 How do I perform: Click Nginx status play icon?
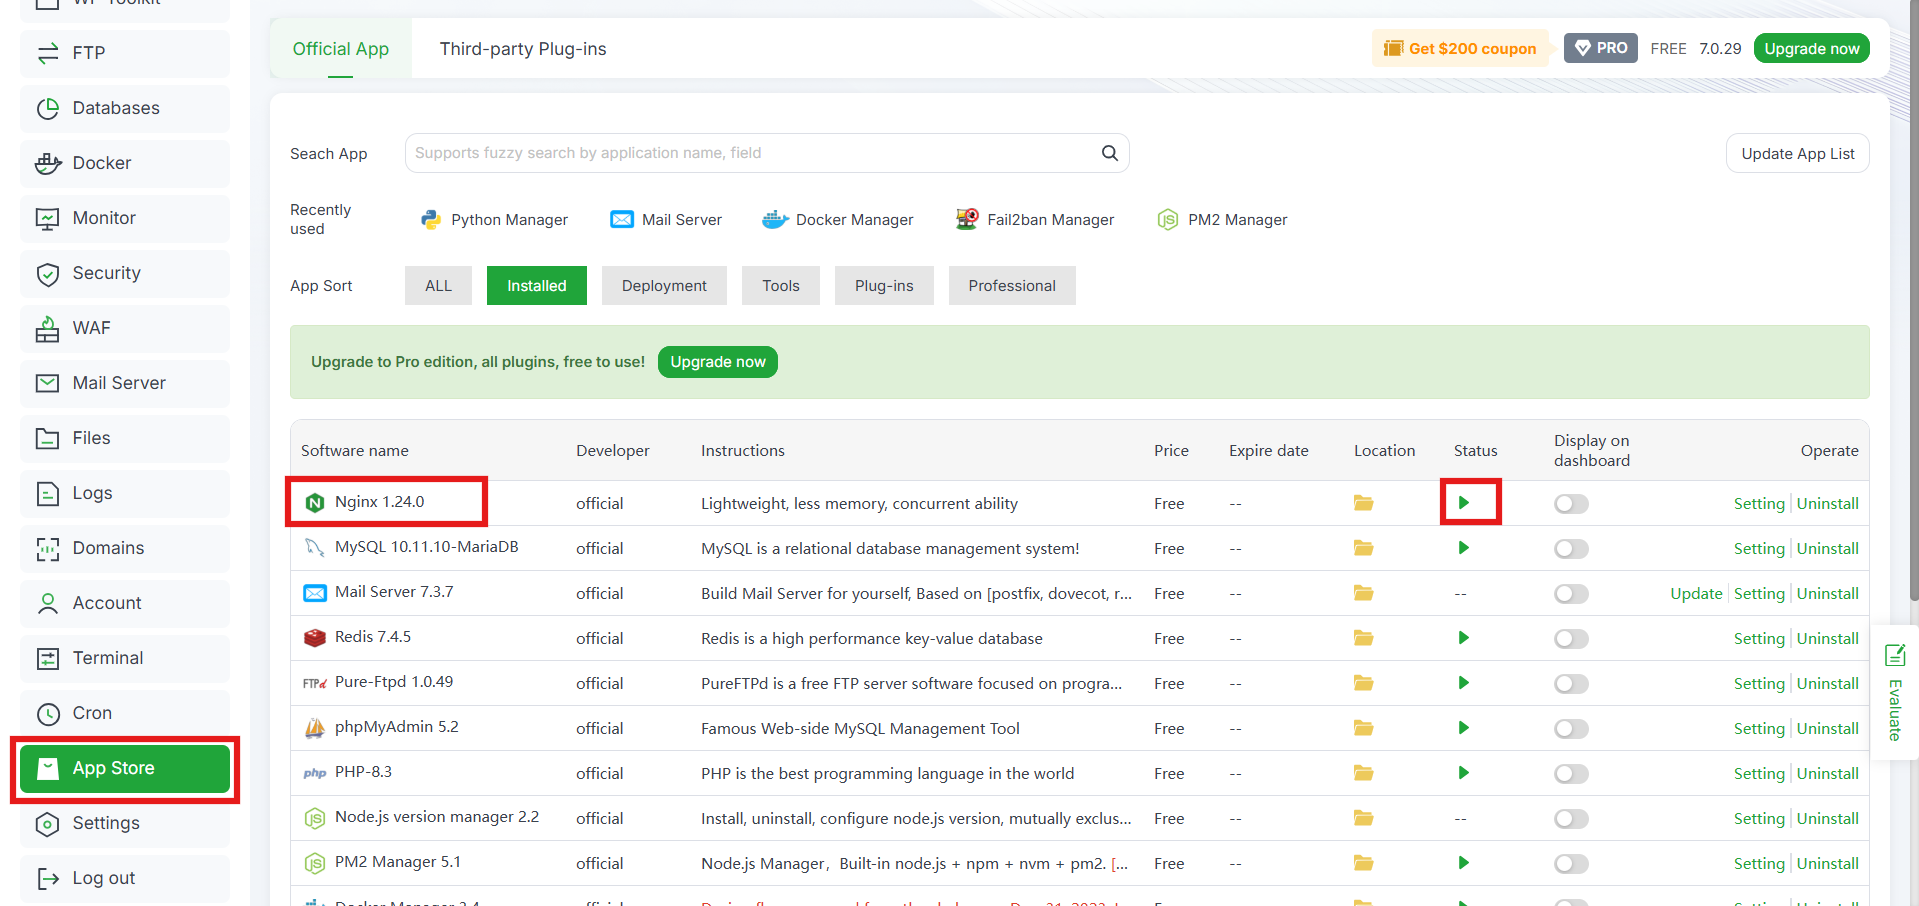point(1463,502)
